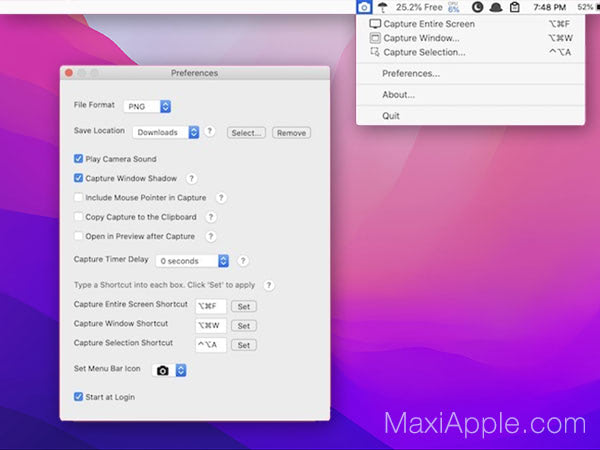
Task: Click the bowler hat menu bar icon
Action: click(x=496, y=7)
